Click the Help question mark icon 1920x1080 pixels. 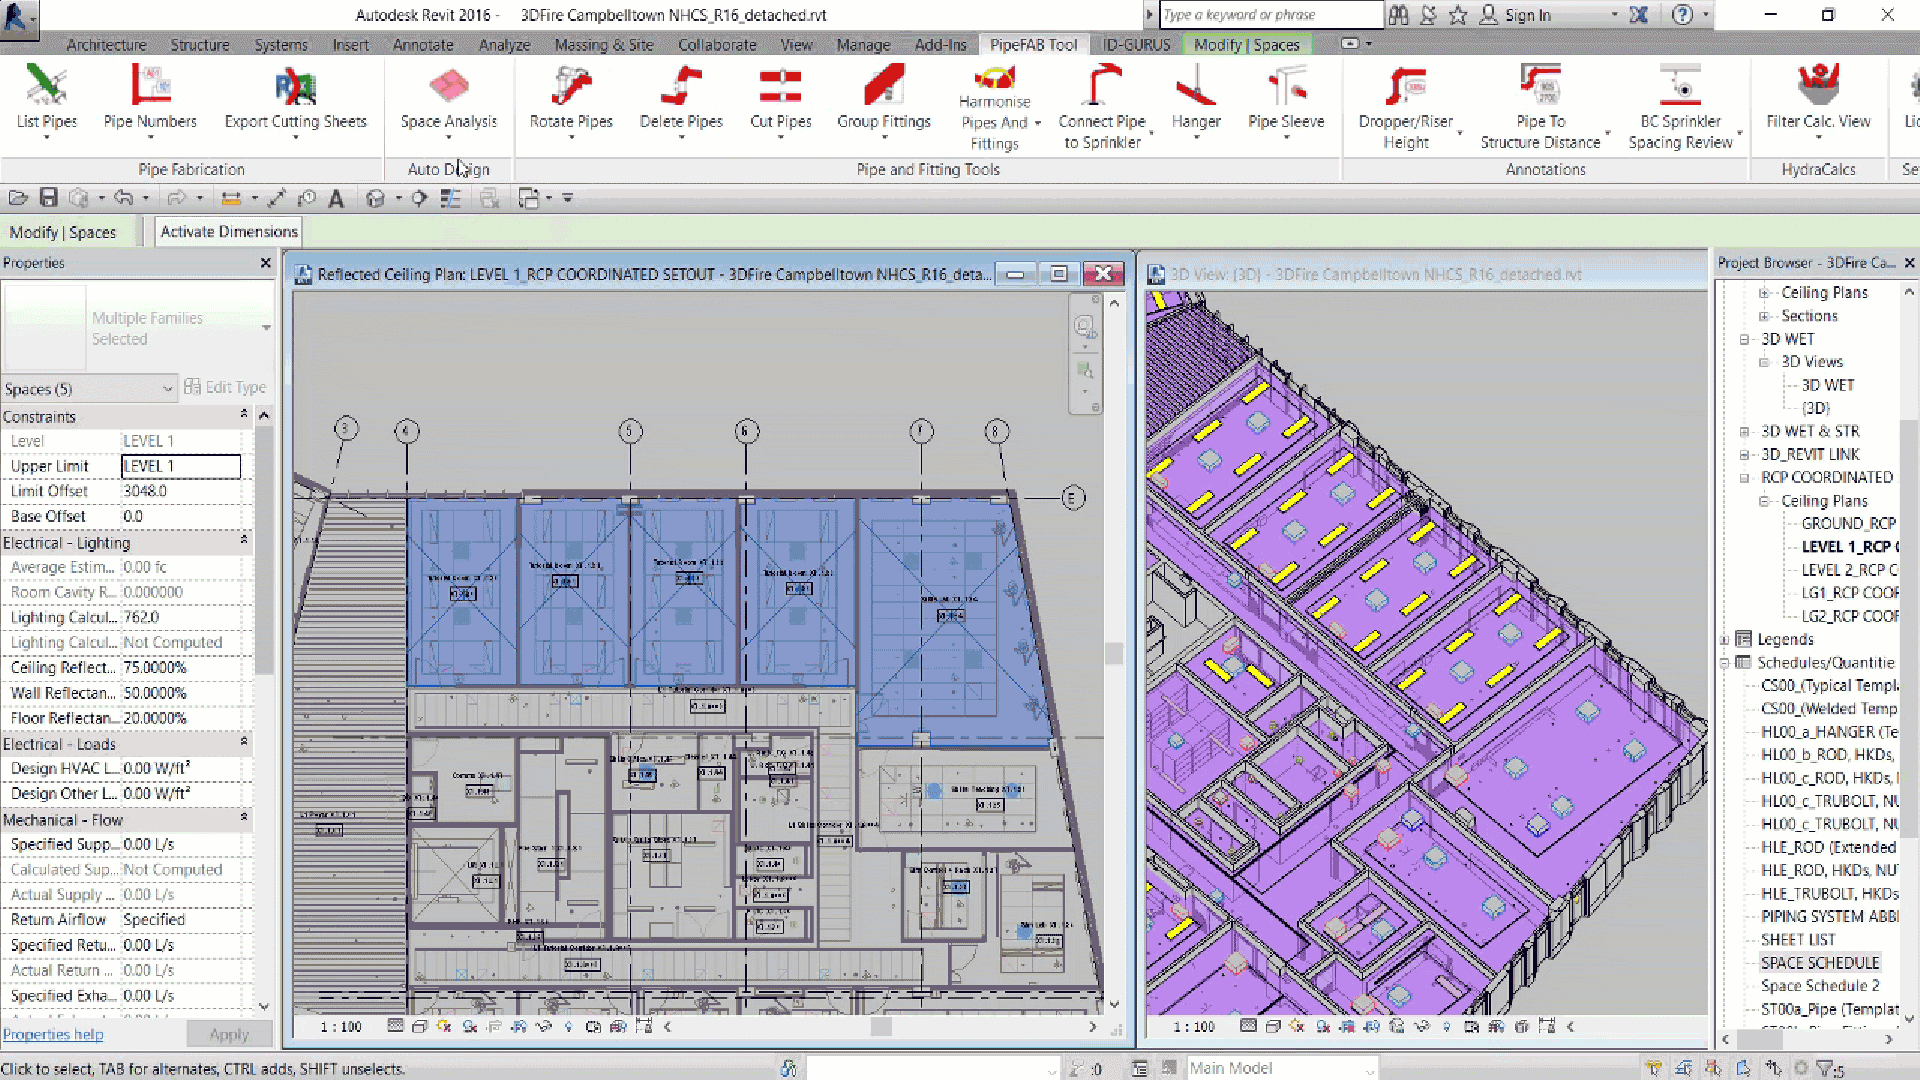[1683, 15]
